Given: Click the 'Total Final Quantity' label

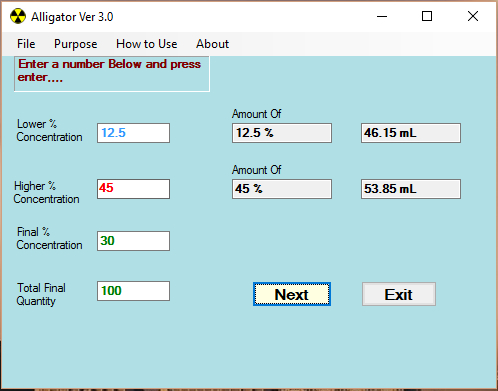Looking at the screenshot, I should coord(41,294).
